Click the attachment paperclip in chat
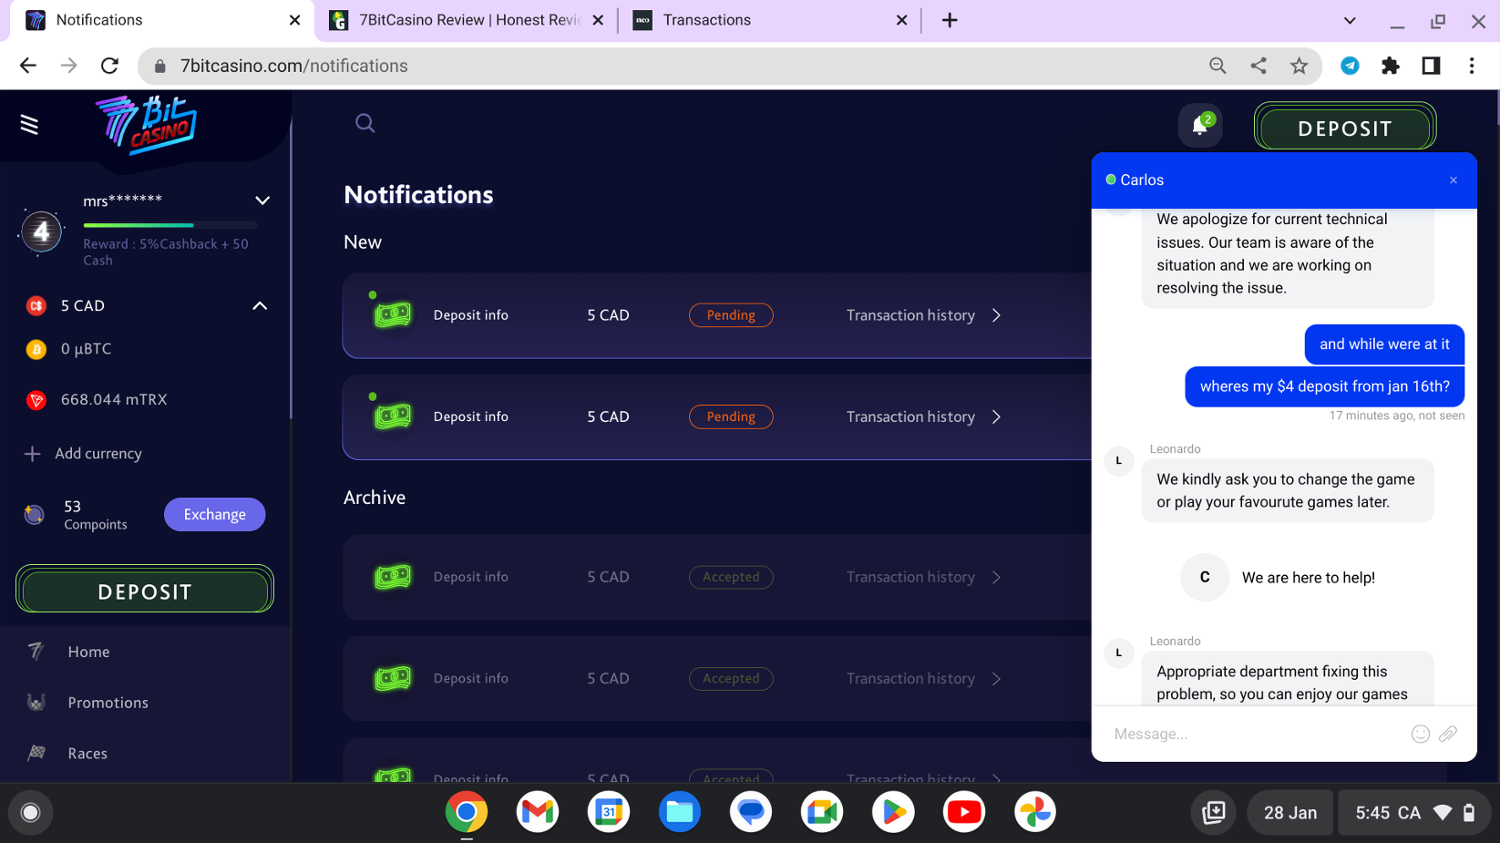This screenshot has width=1500, height=843. click(1448, 734)
